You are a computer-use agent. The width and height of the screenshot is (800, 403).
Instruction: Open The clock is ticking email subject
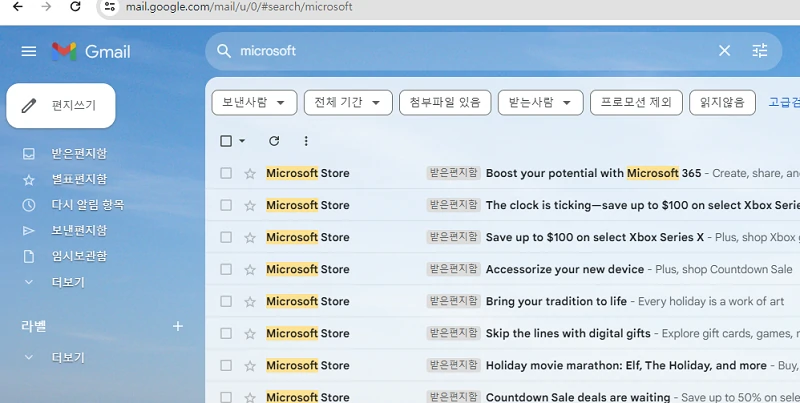(642, 205)
